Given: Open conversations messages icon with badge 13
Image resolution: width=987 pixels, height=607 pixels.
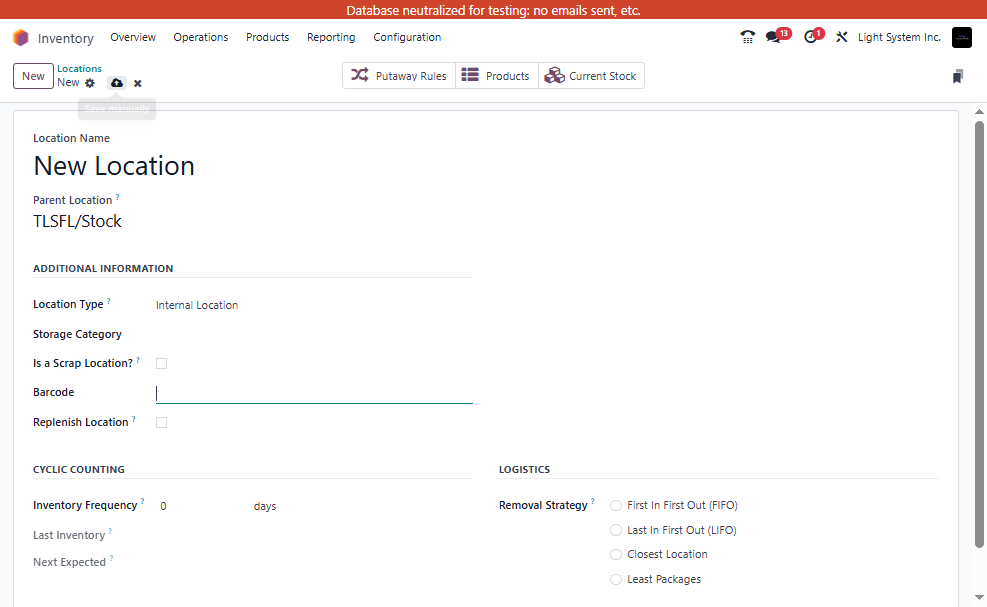Looking at the screenshot, I should (775, 37).
